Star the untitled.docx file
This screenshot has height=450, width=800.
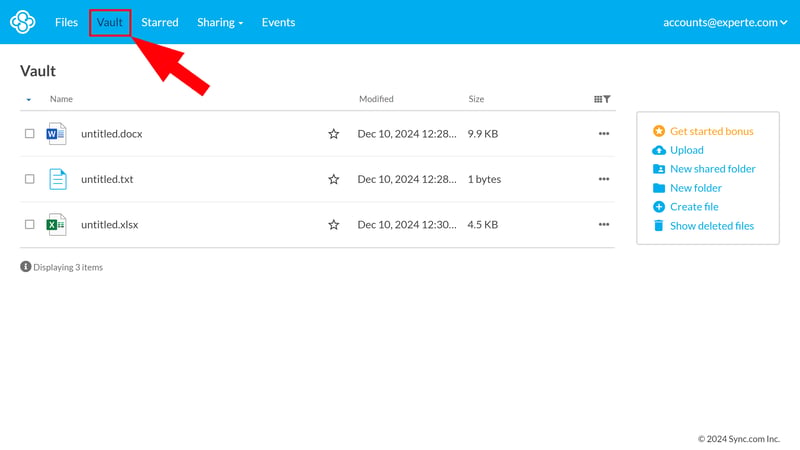334,134
